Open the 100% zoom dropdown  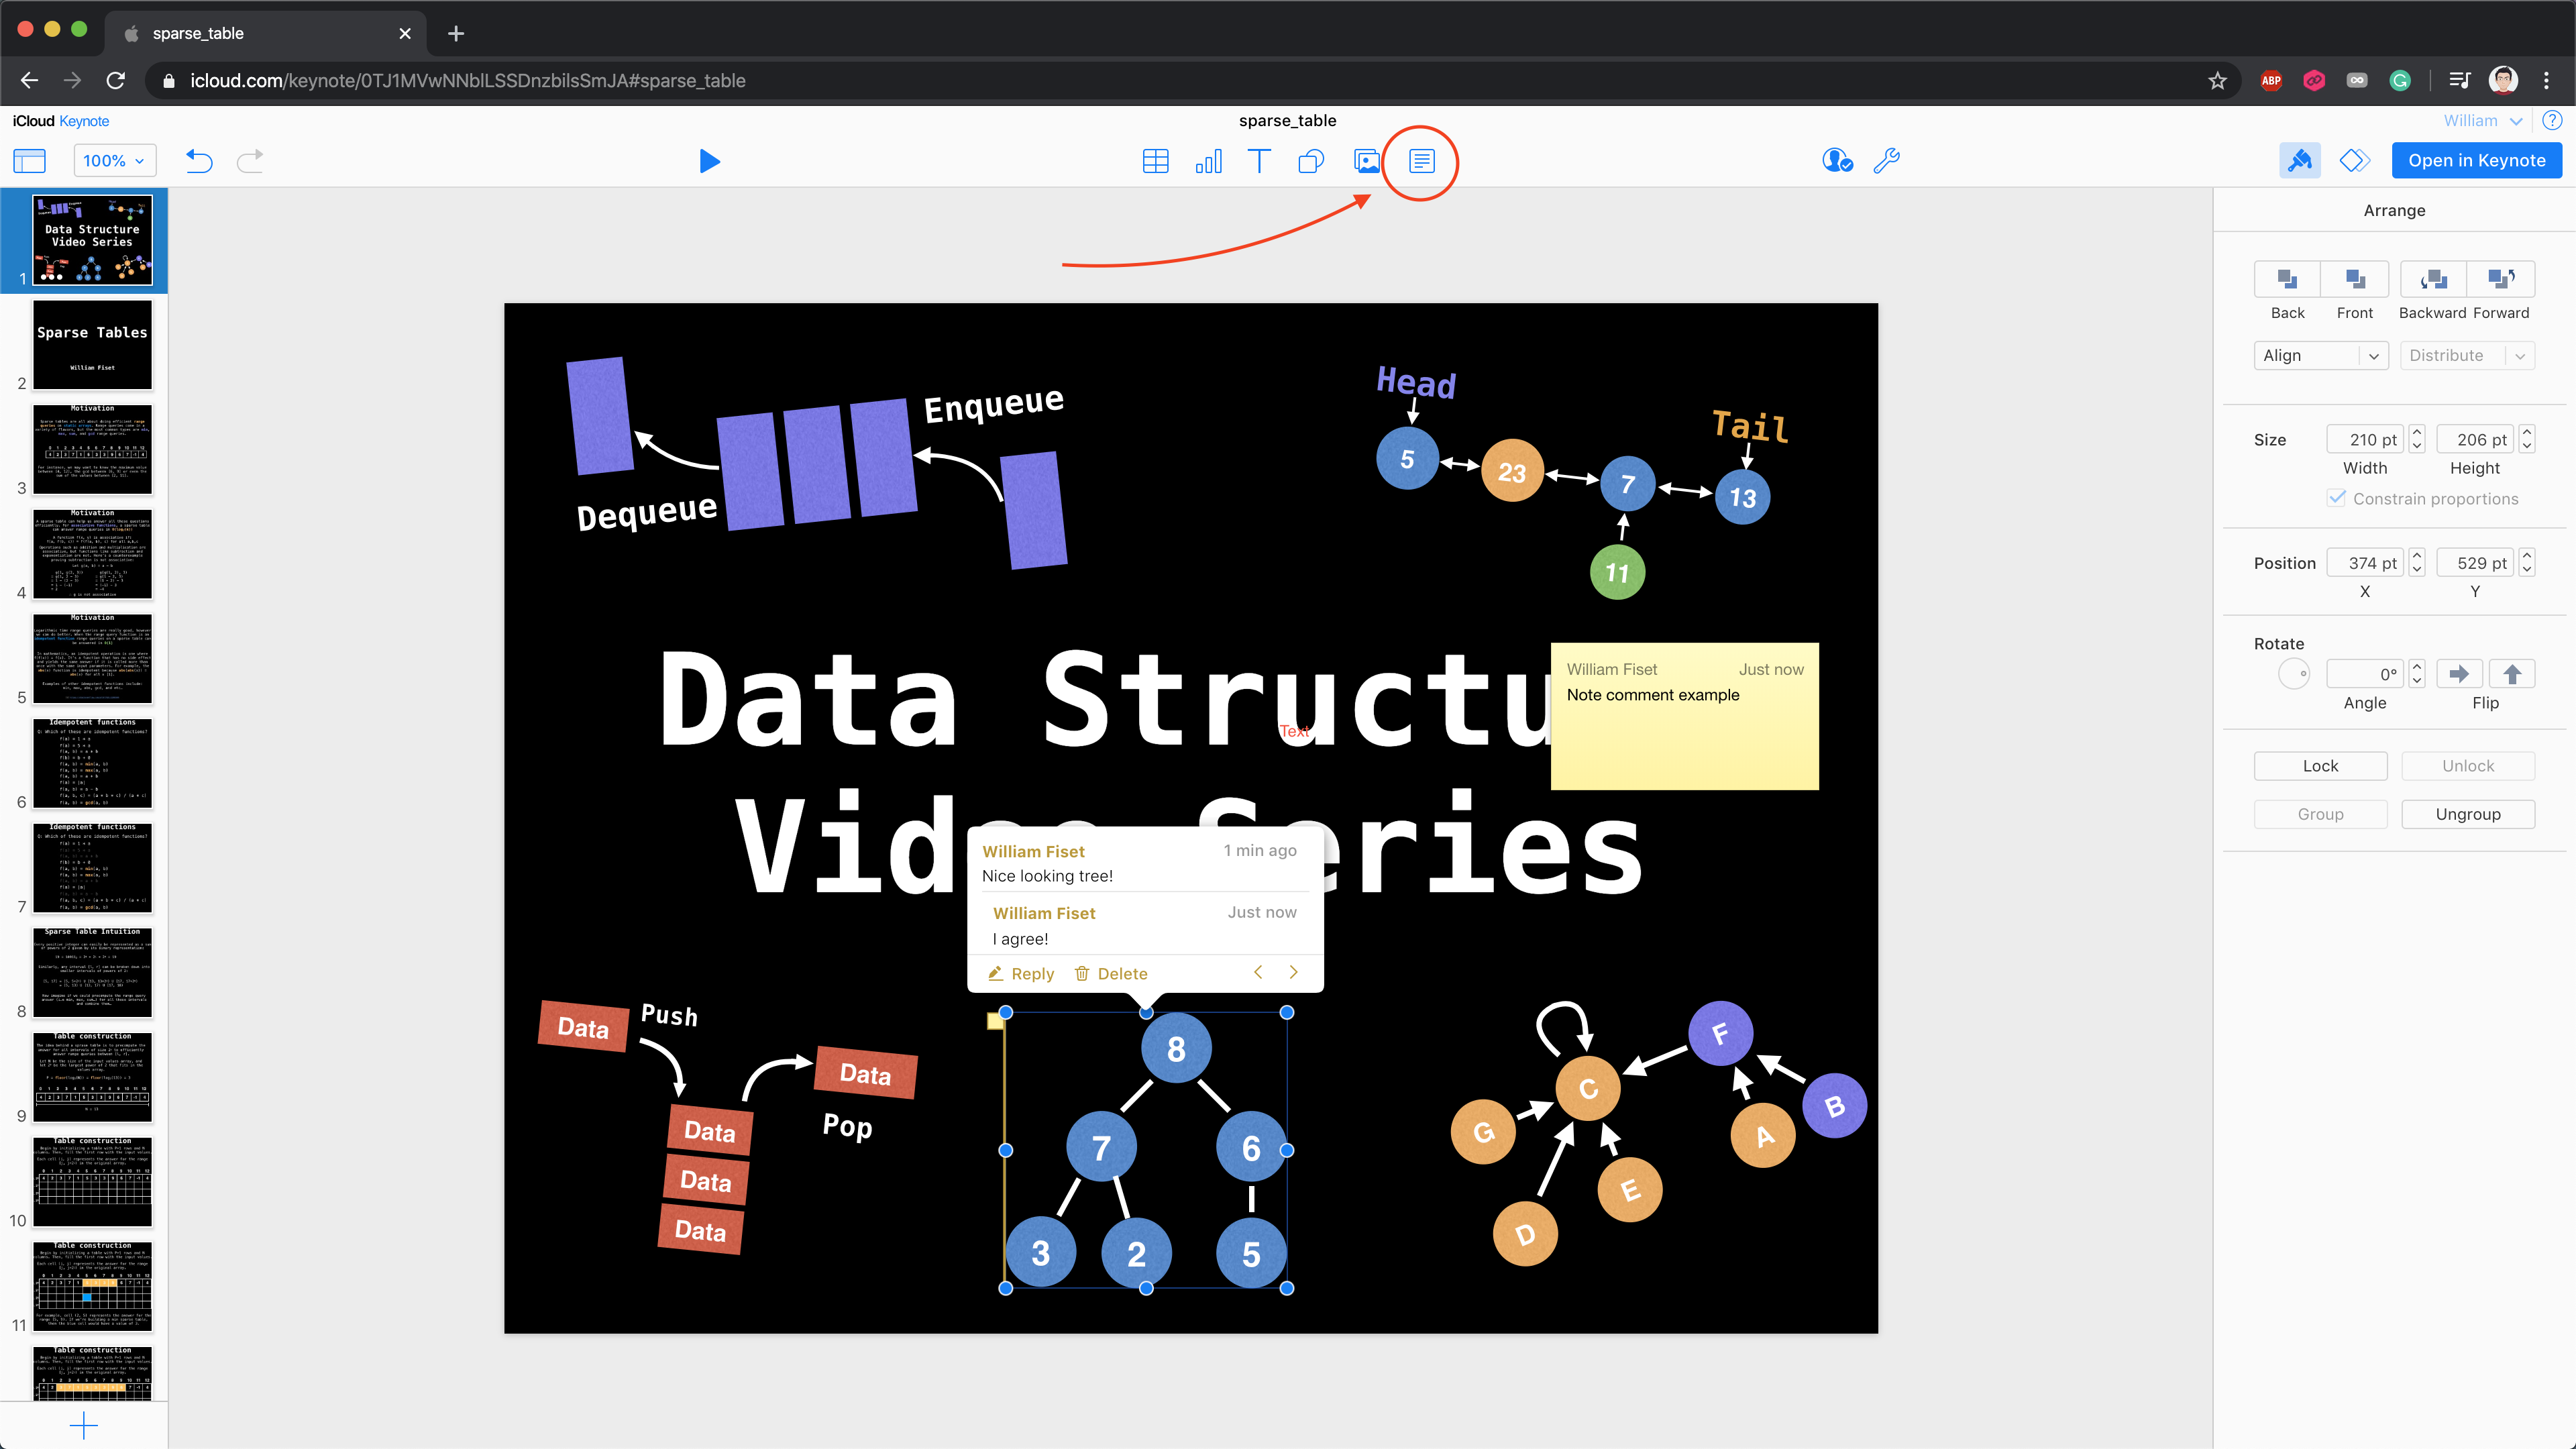(x=114, y=161)
